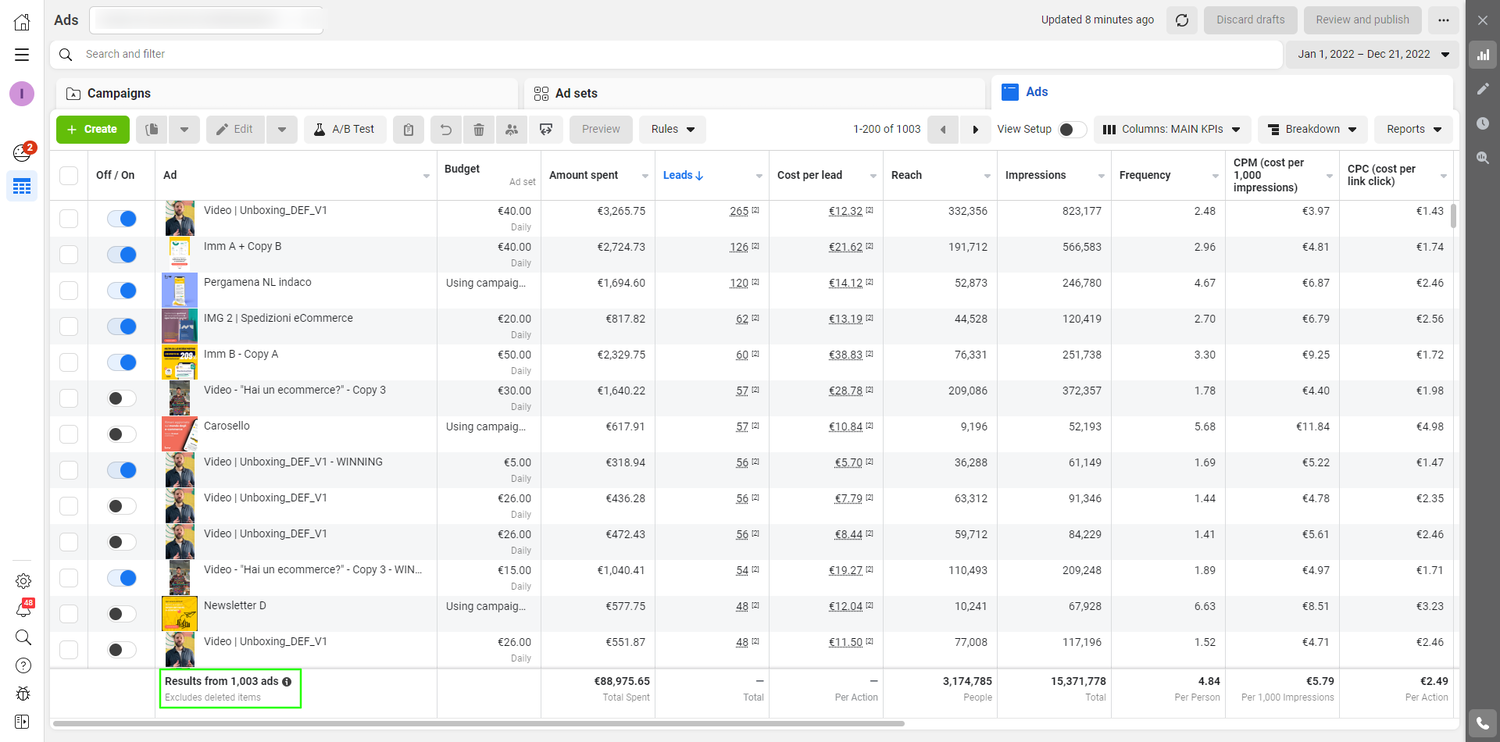This screenshot has height=742, width=1500.
Task: Check the box for Imm B - Copy A
Action: pos(69,362)
